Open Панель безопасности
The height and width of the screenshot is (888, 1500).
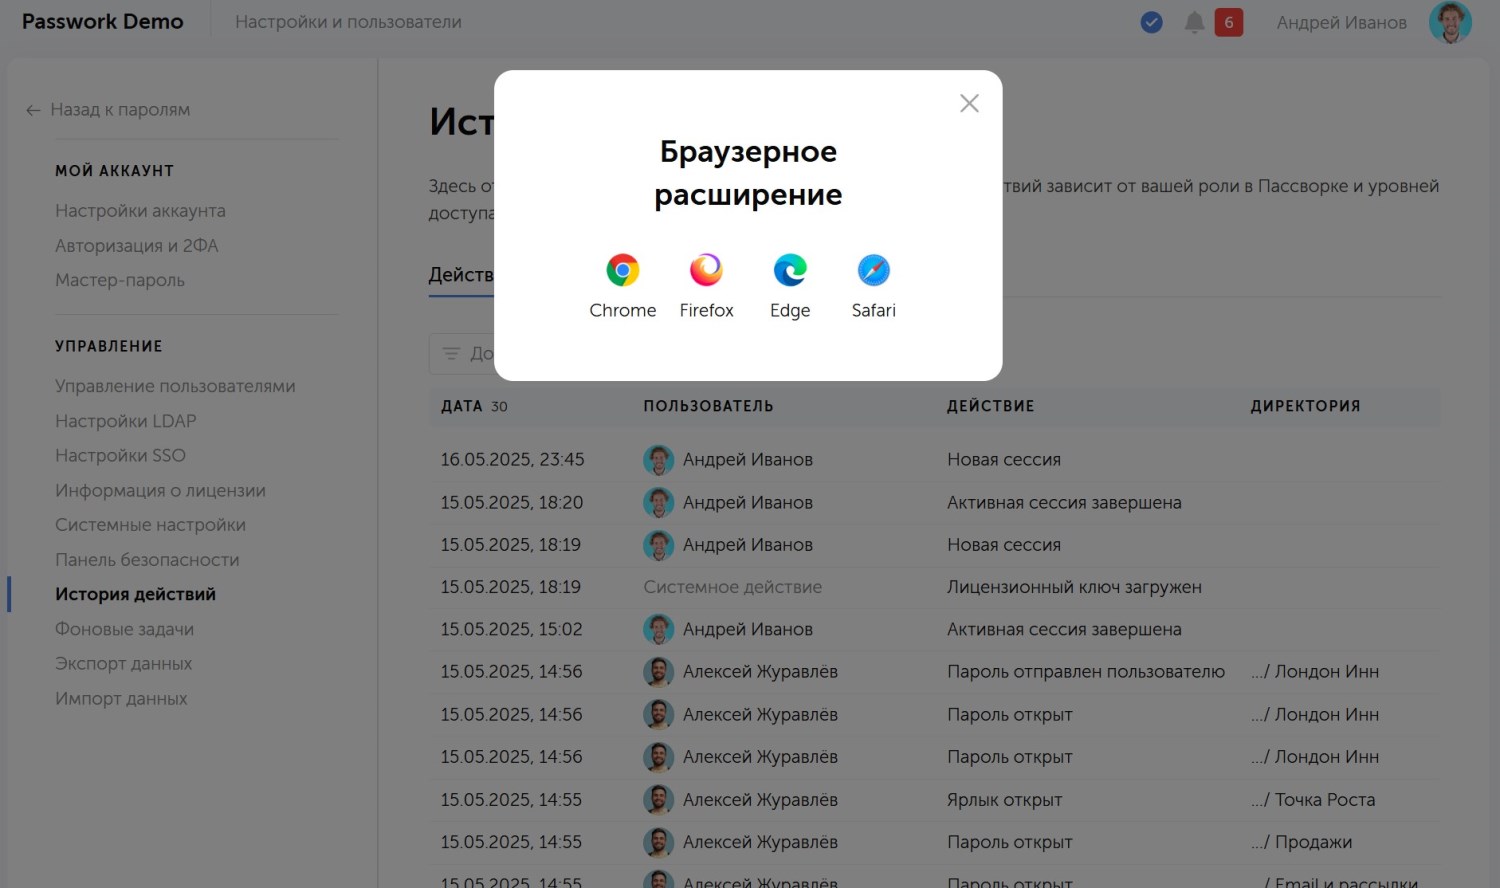147,560
